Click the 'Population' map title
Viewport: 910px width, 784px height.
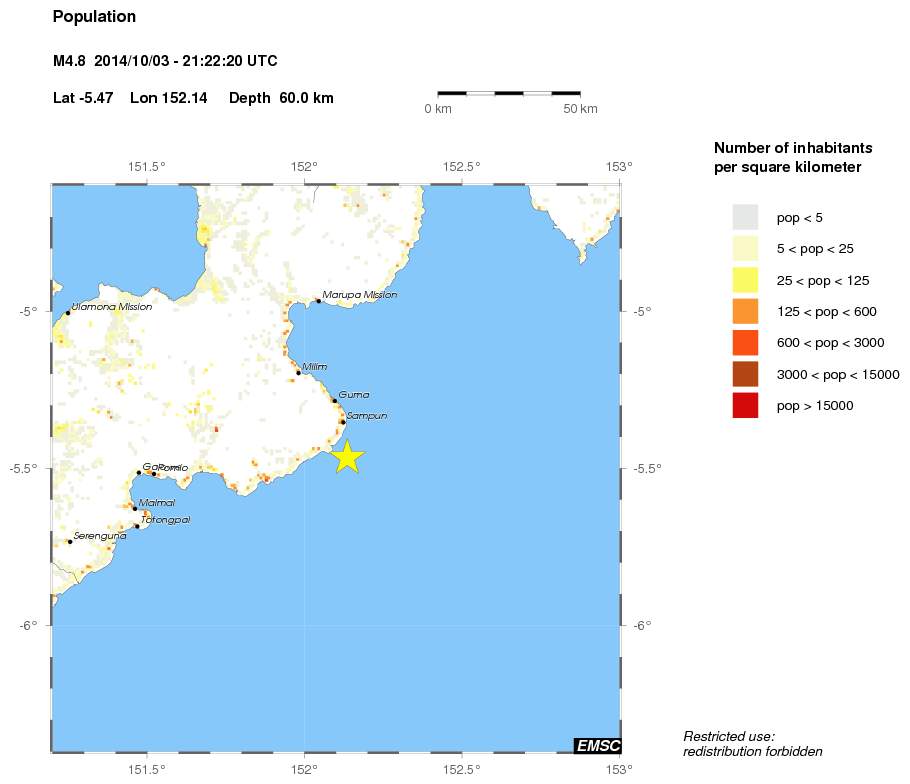(94, 17)
